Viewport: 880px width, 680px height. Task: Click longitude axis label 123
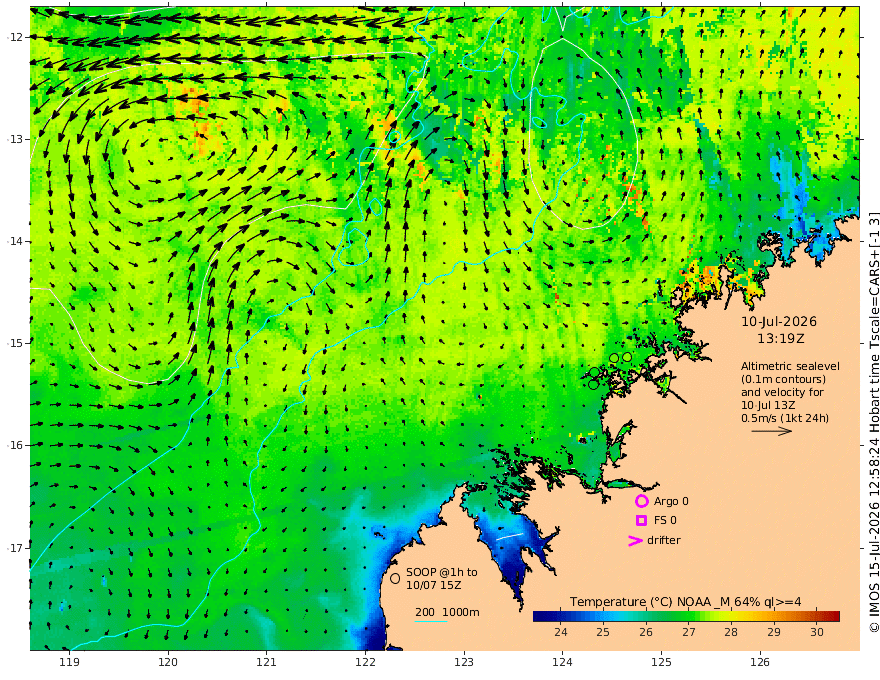(464, 662)
